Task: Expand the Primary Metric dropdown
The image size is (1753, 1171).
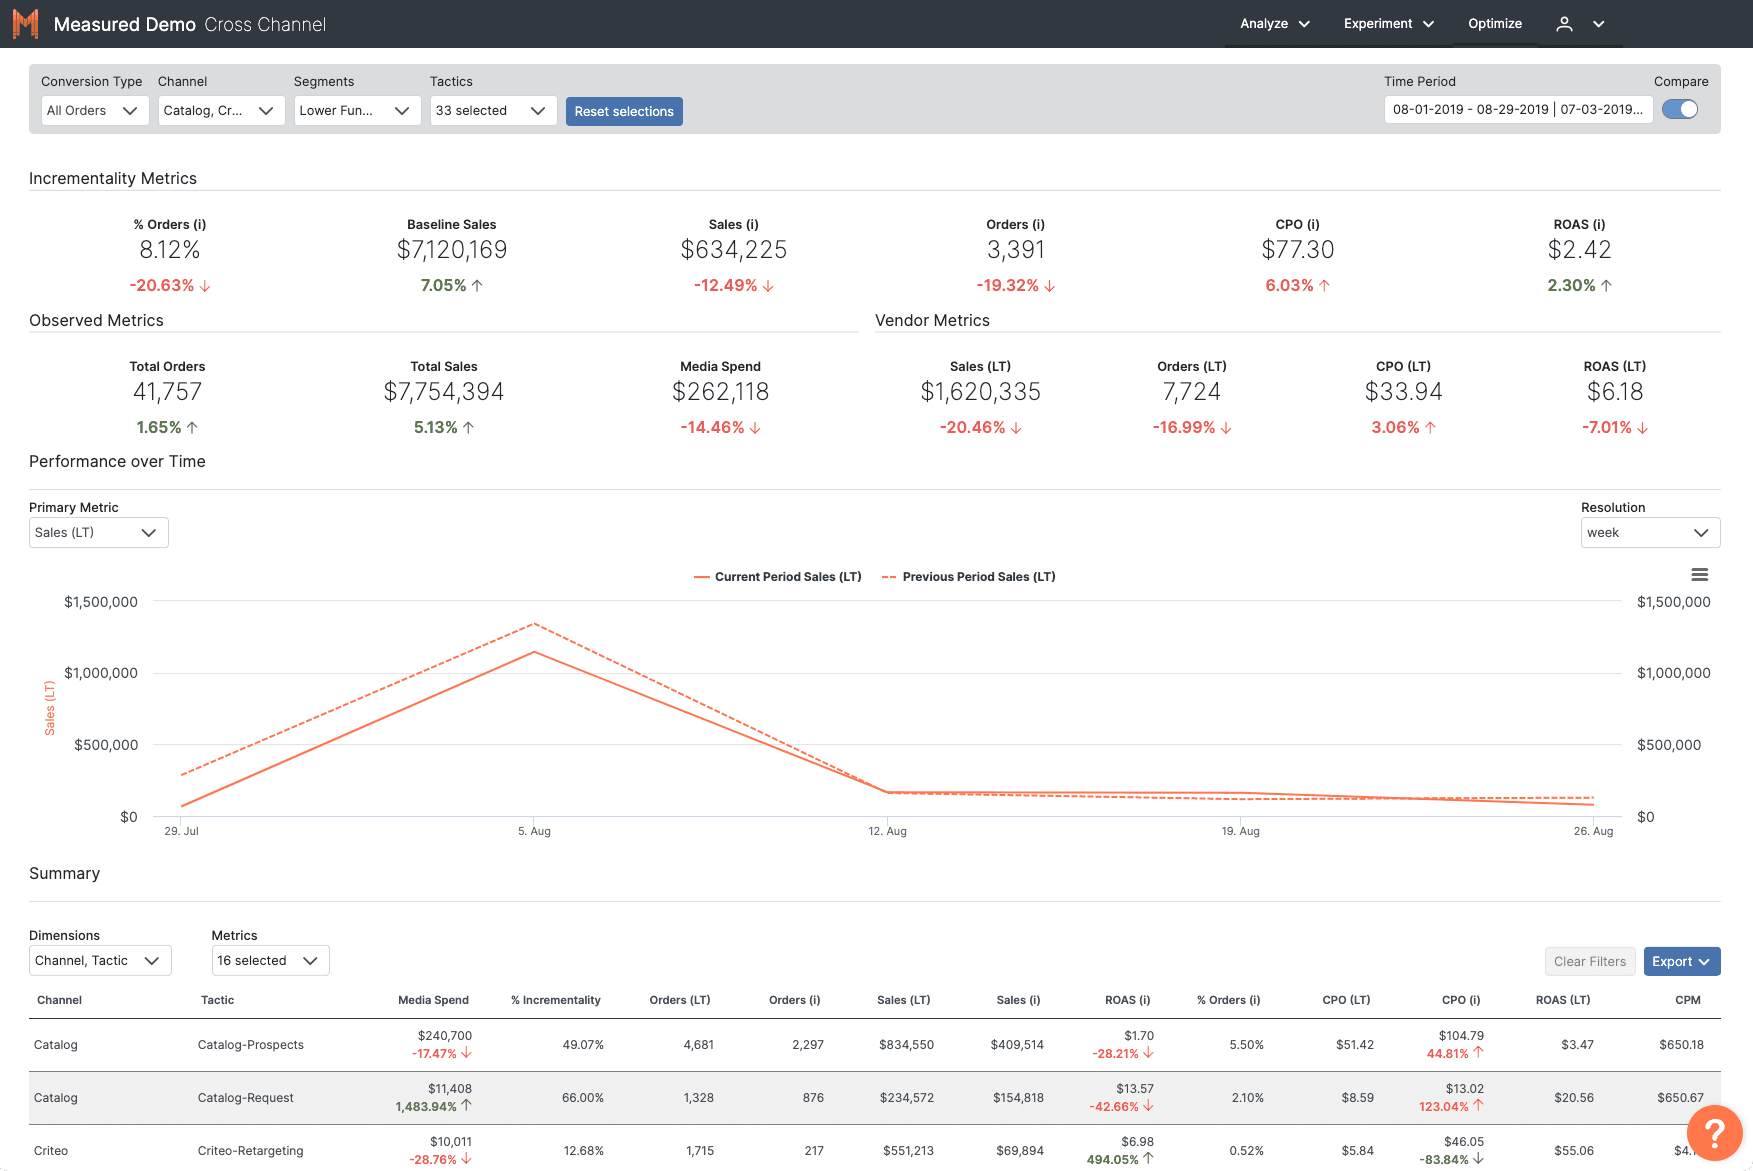Action: [x=98, y=533]
